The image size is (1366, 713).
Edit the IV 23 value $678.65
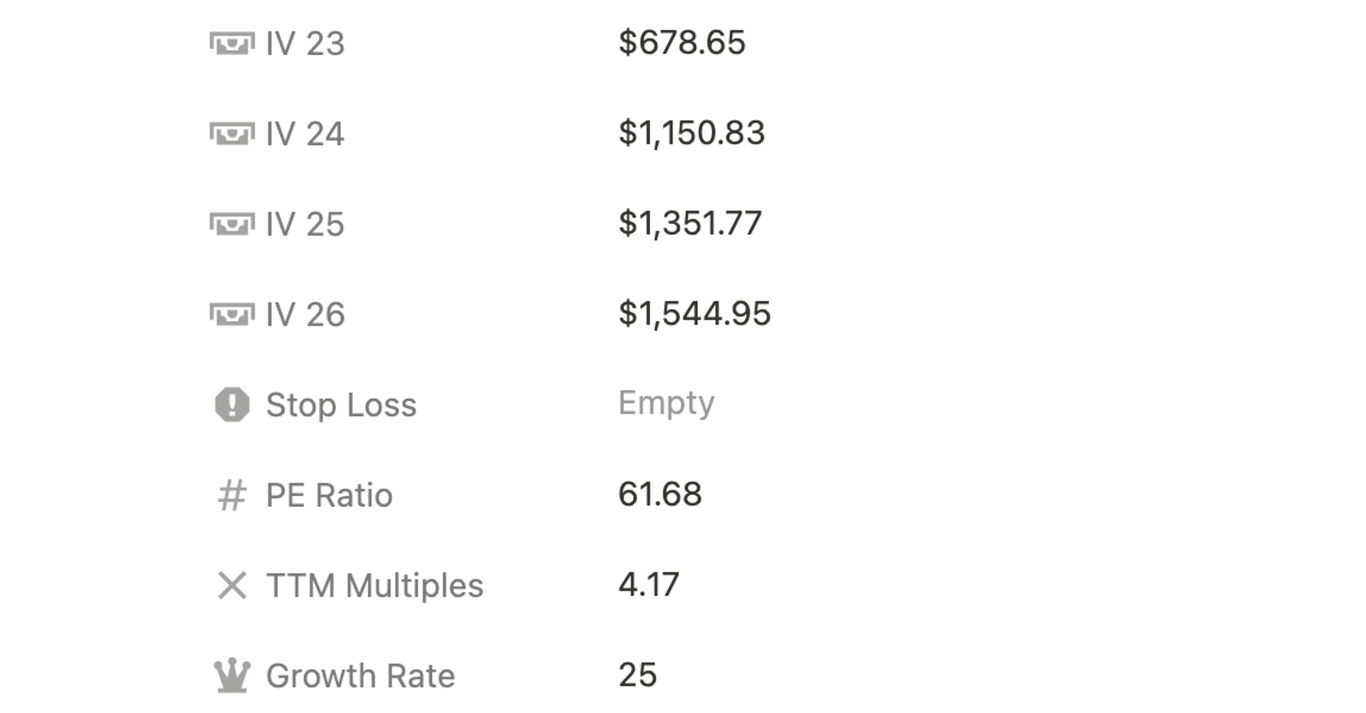[682, 42]
